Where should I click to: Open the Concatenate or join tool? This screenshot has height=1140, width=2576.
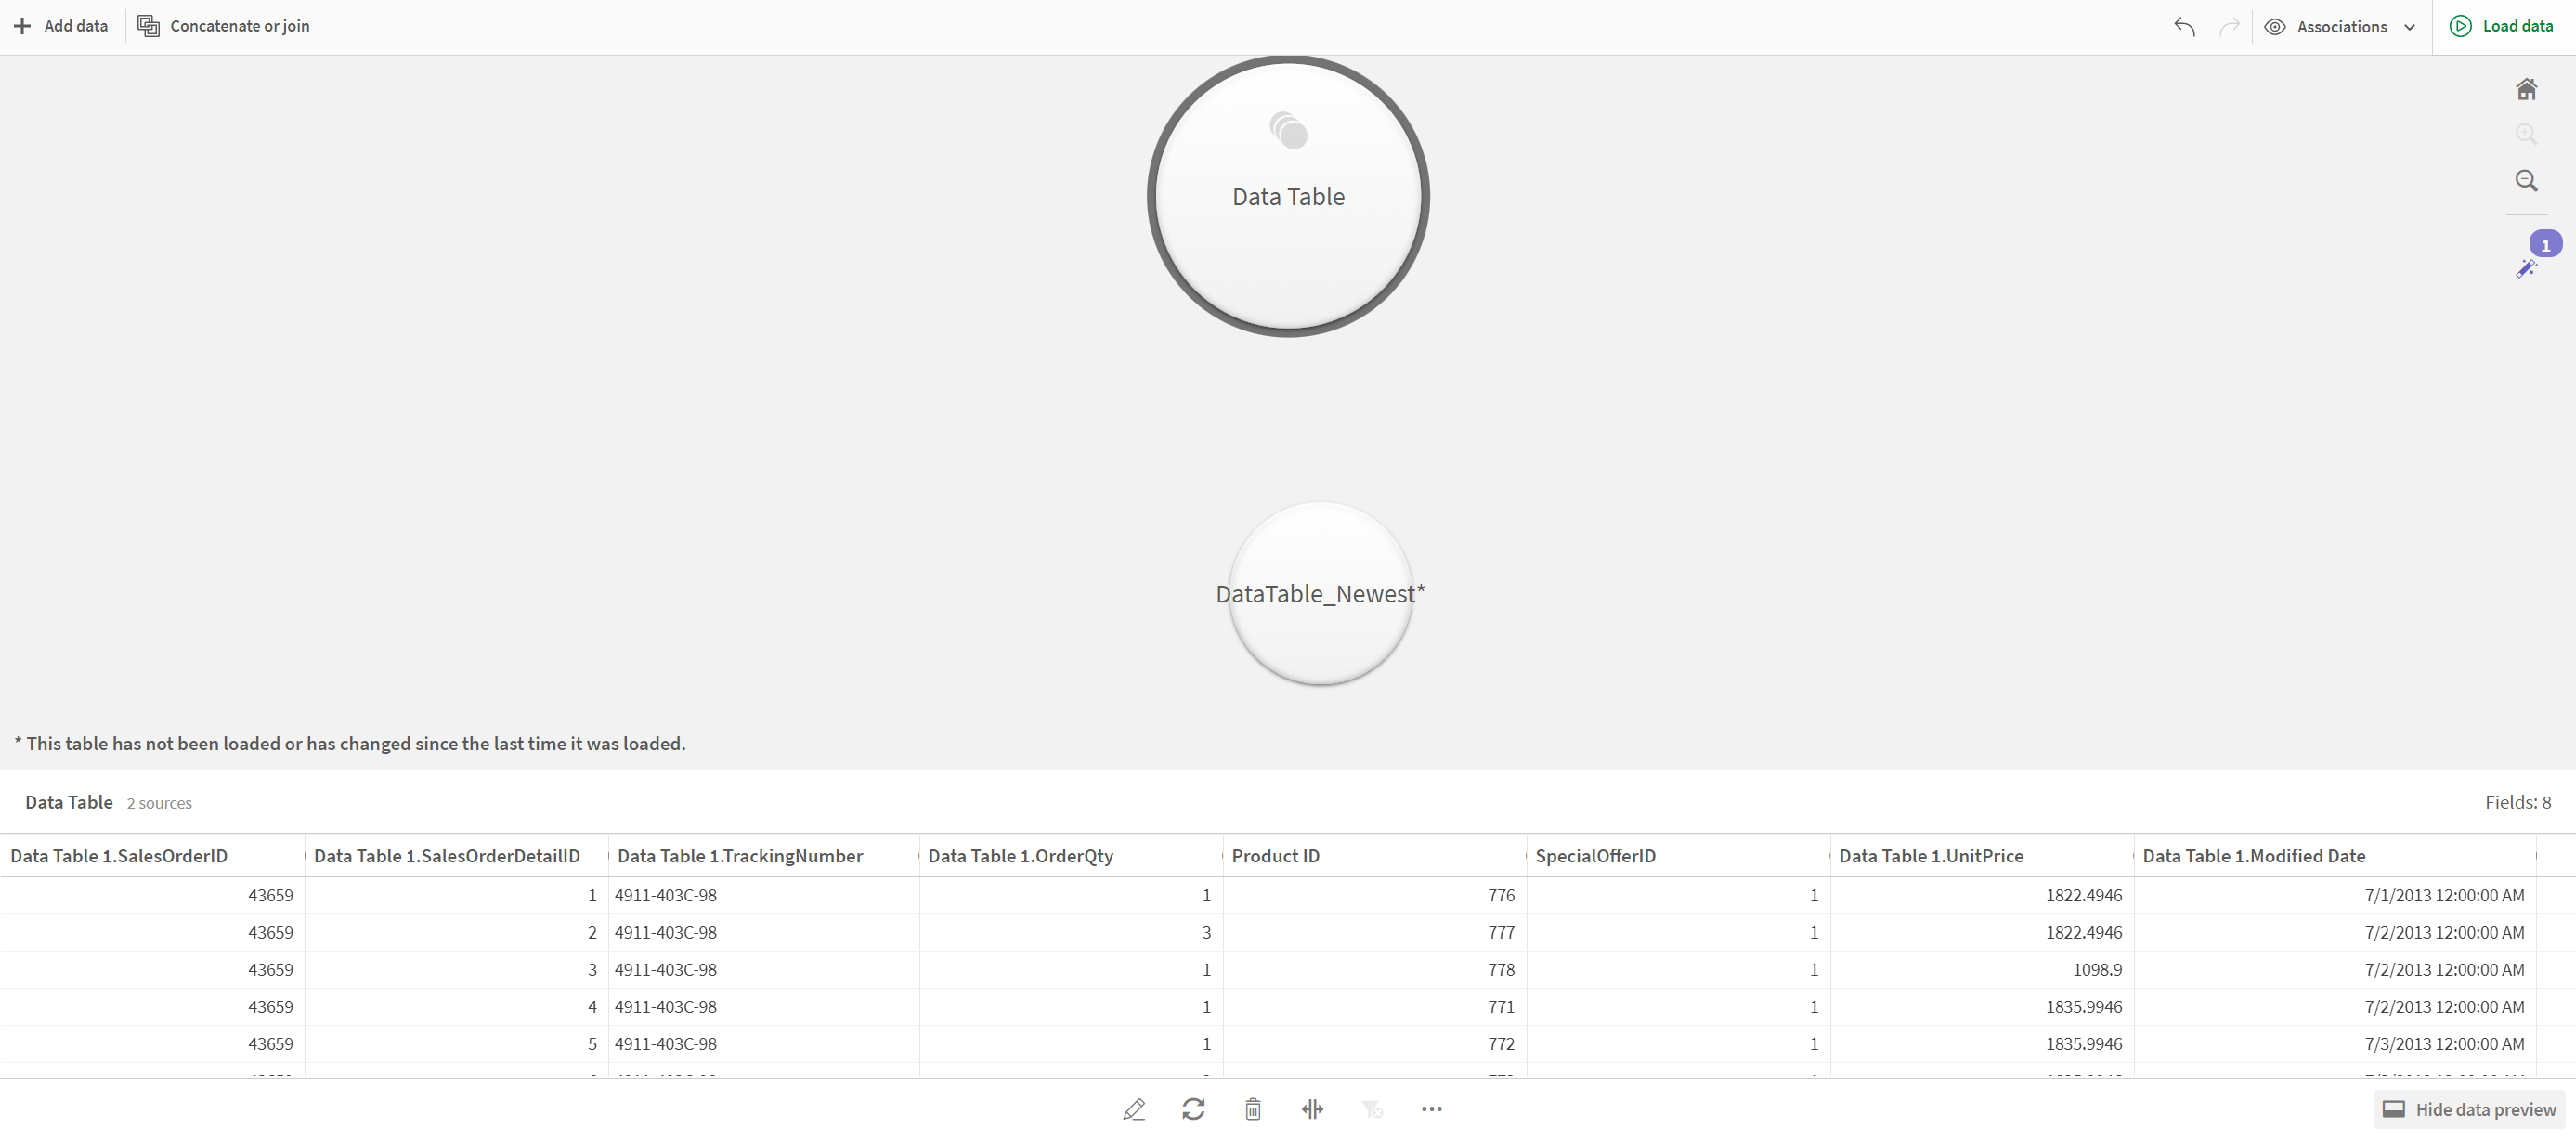tap(225, 26)
